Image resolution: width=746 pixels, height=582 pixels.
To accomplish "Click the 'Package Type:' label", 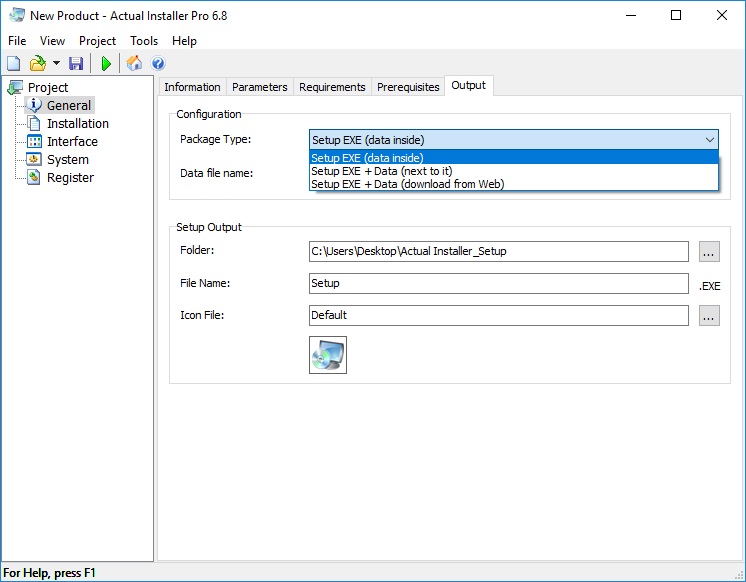I will [216, 139].
